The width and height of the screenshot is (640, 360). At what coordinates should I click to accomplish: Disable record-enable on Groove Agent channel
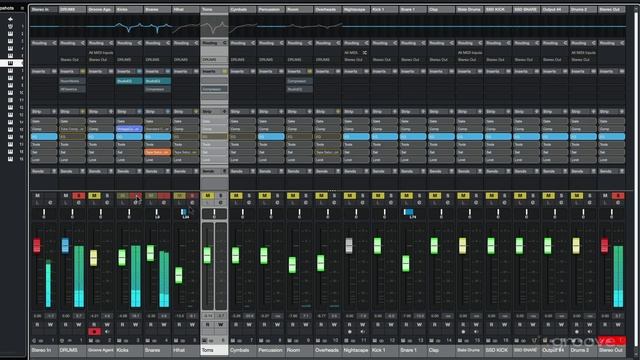pyautogui.click(x=94, y=332)
